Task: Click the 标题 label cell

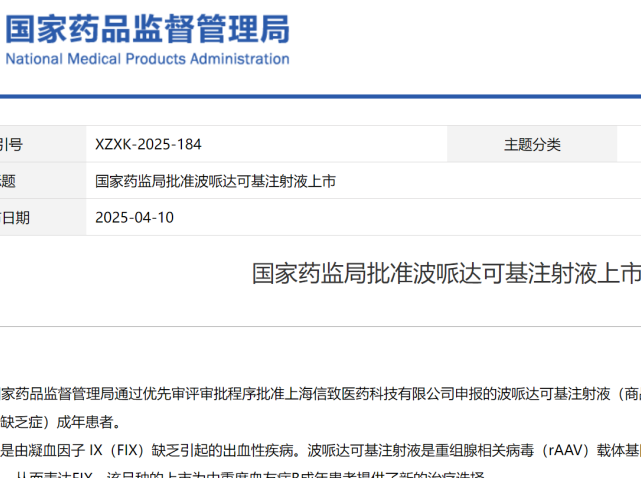Action: pos(8,181)
